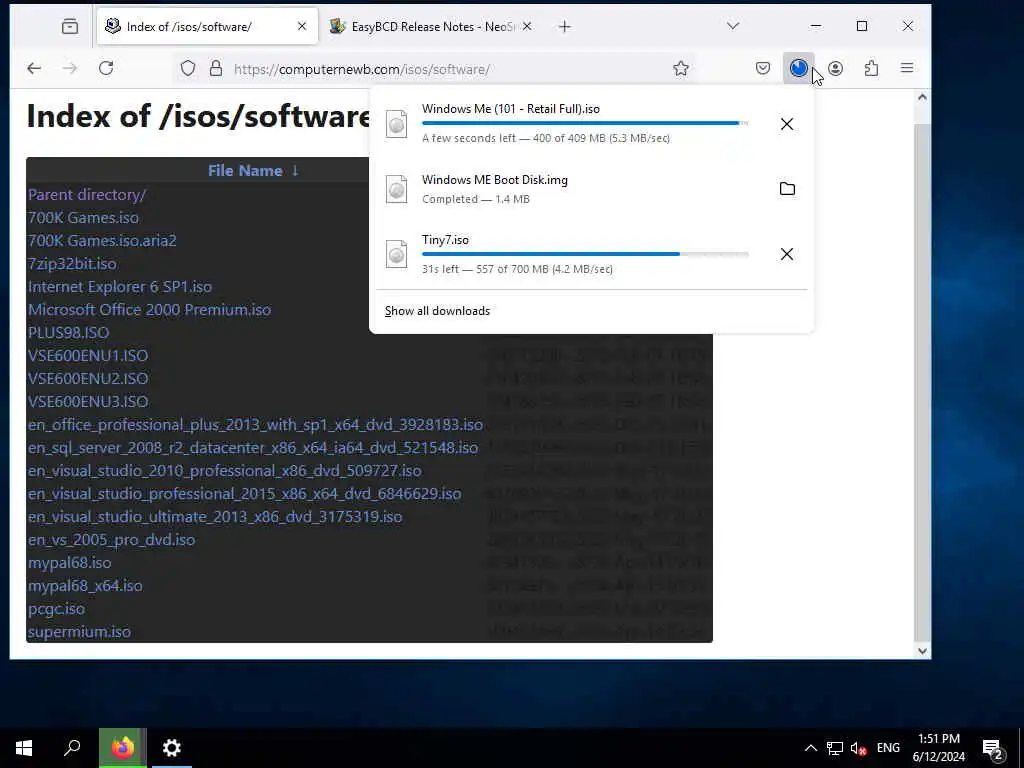This screenshot has height=768, width=1024.
Task: Click the Windows ME Boot Disk.img file icon
Action: (396, 189)
